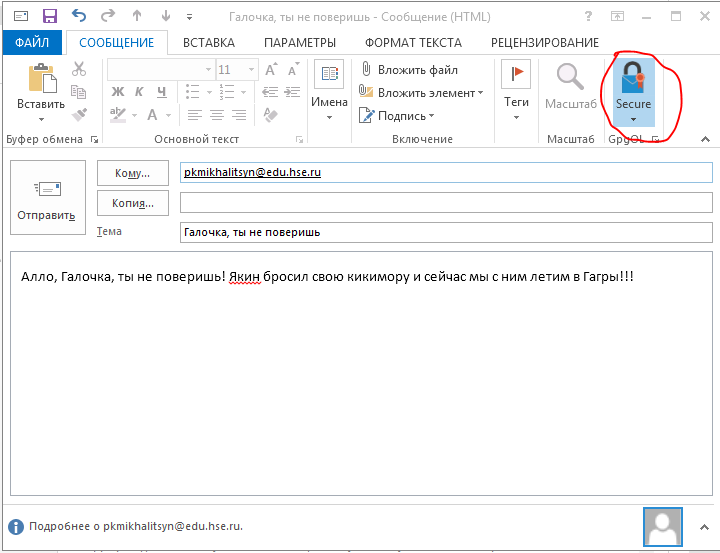Open the font name combo box

[x=161, y=70]
